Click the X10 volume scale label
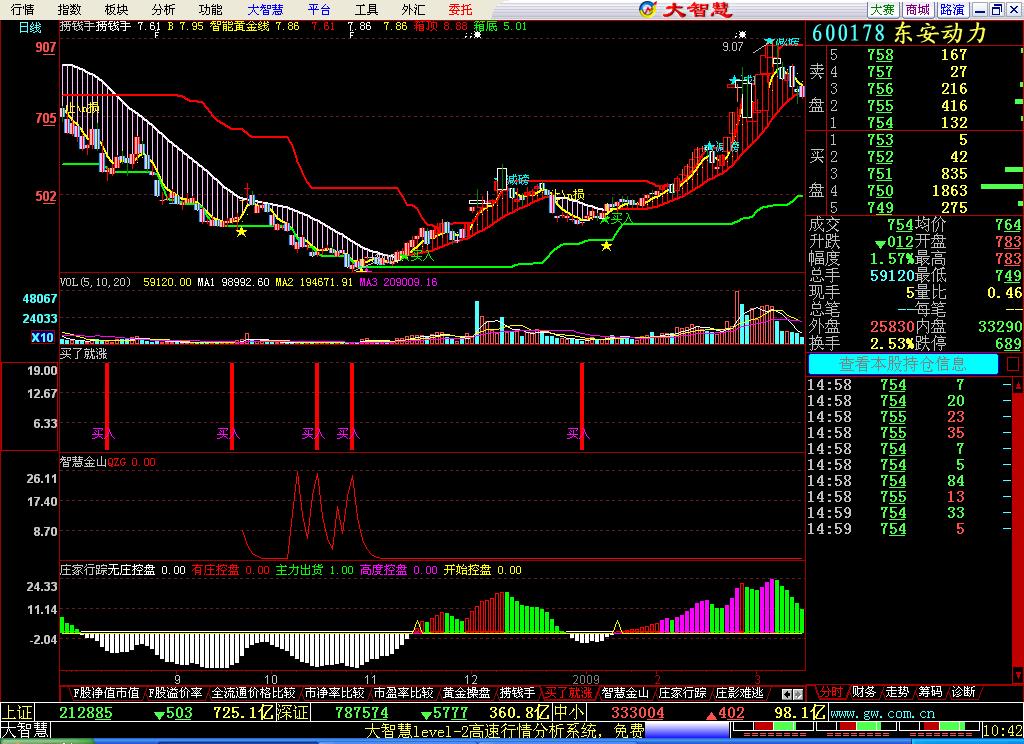This screenshot has width=1024, height=744. pyautogui.click(x=42, y=337)
